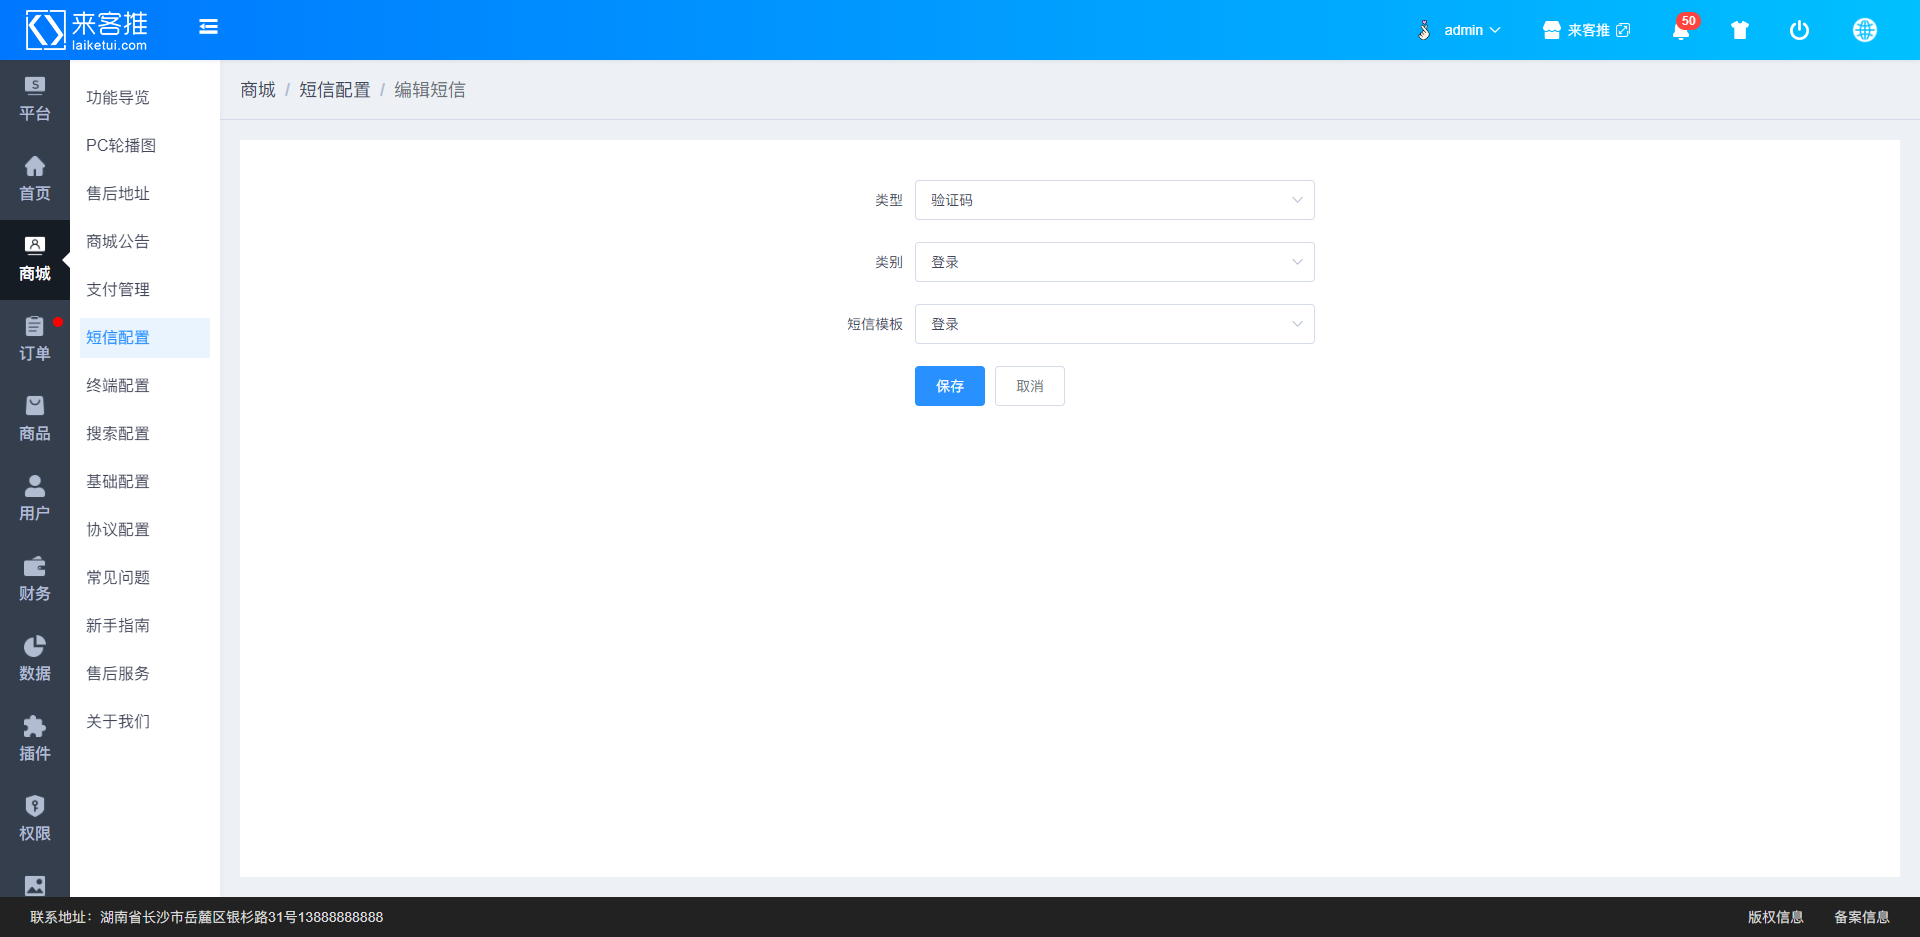The height and width of the screenshot is (937, 1920).
Task: Click 编辑短信 breadcrumb text
Action: [430, 90]
